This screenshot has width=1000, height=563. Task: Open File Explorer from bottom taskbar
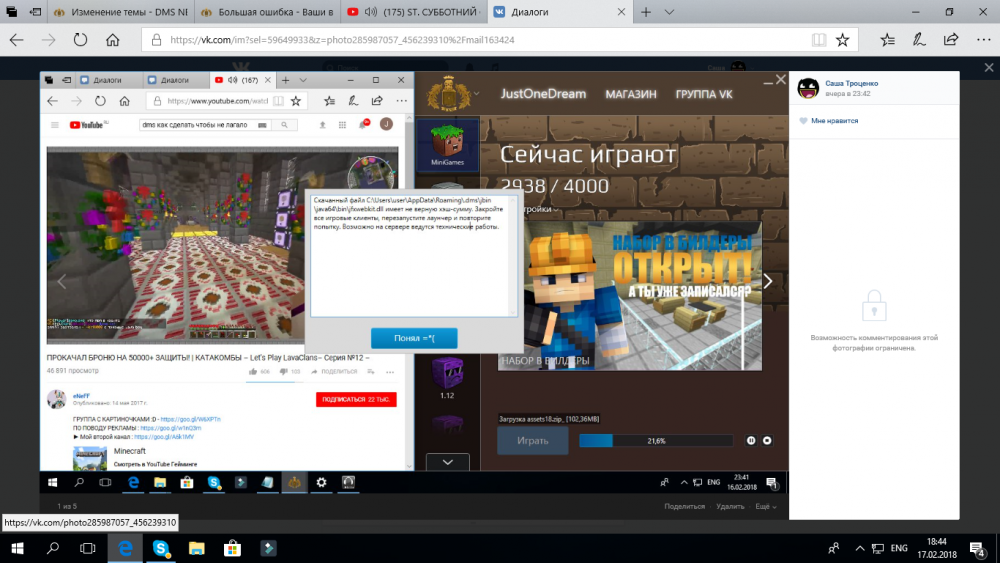(196, 548)
